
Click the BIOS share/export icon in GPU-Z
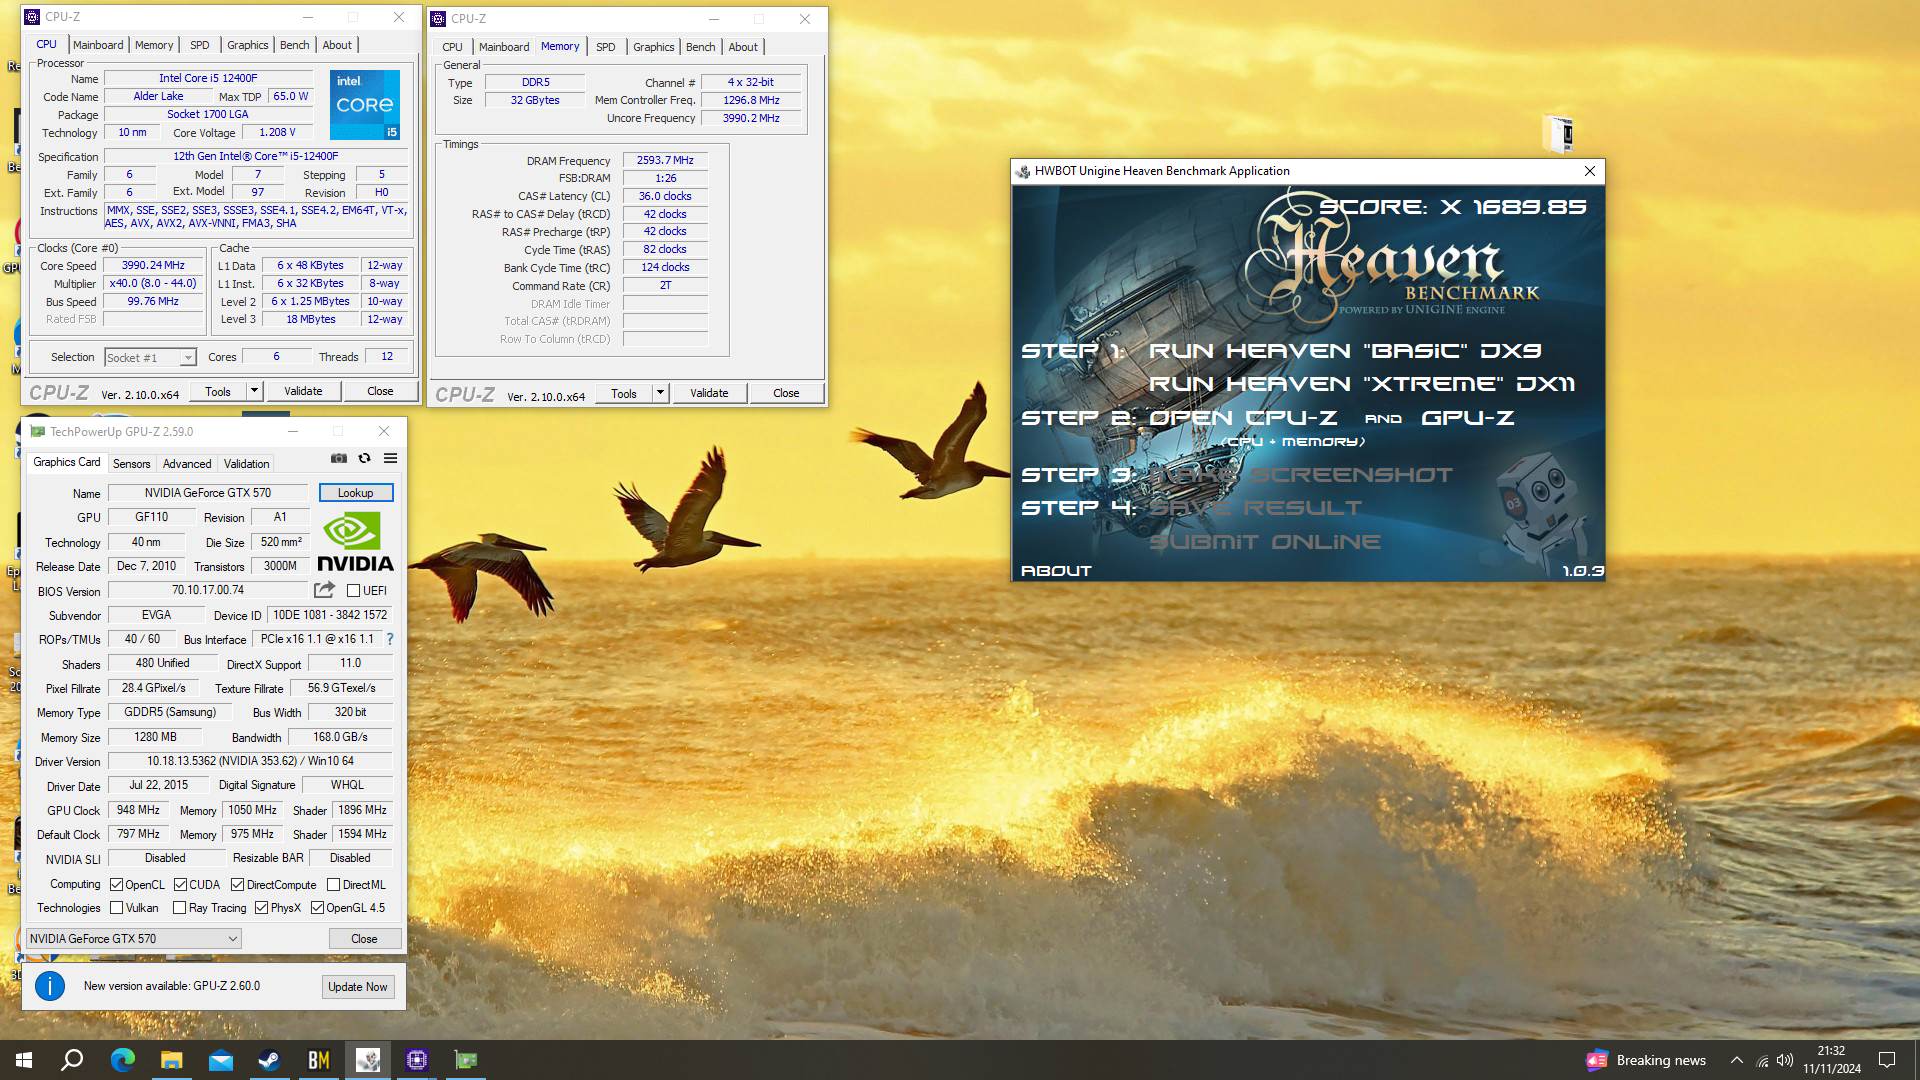324,590
